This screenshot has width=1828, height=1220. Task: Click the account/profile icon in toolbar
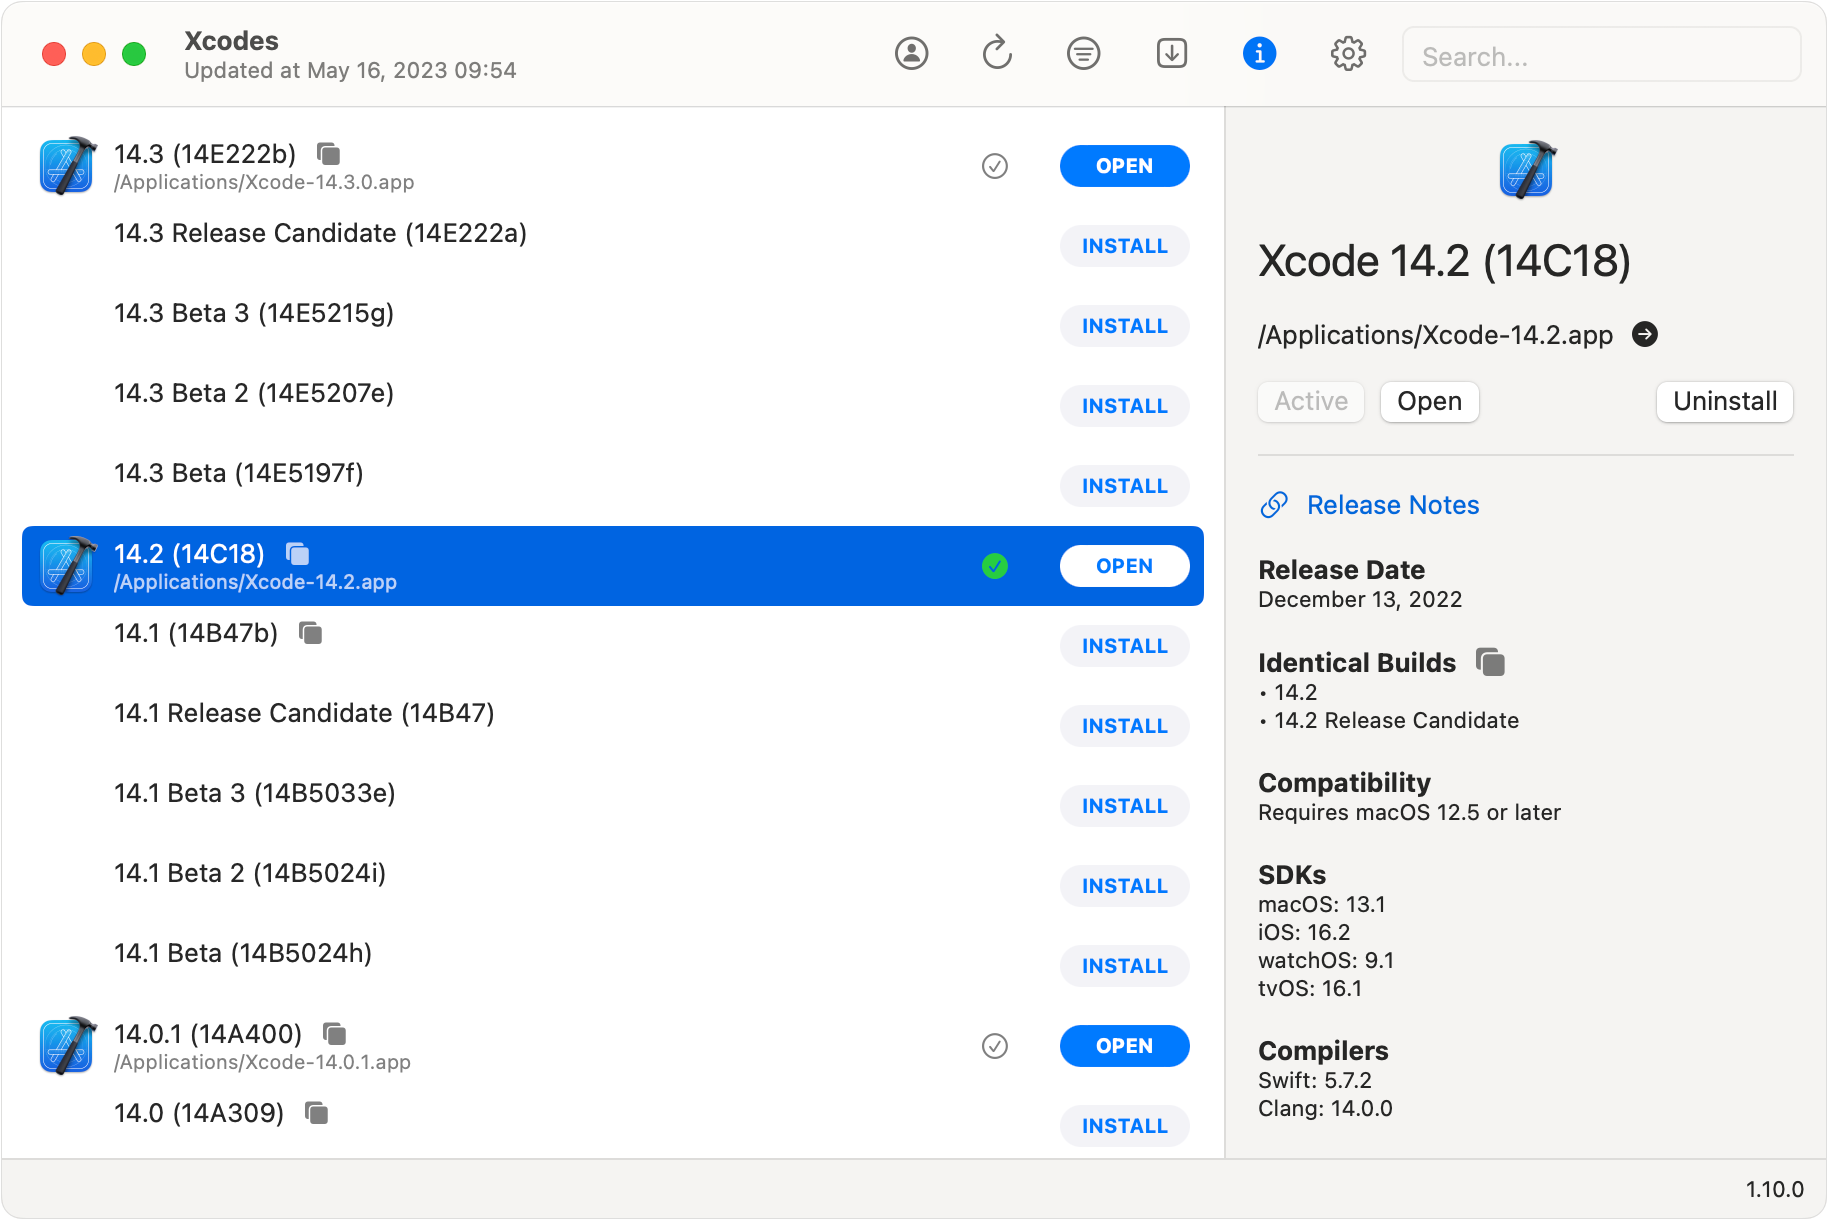point(911,53)
